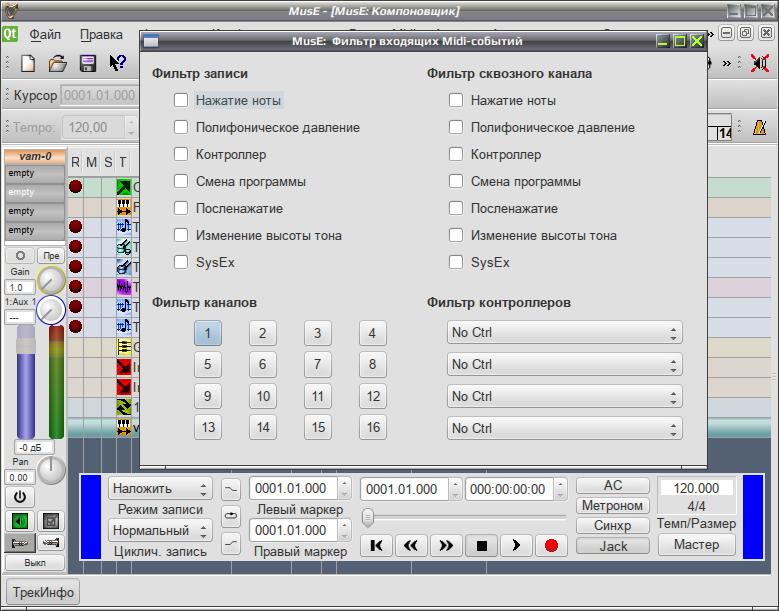This screenshot has width=779, height=611.
Task: Toggle the loop icon in transport panel
Action: 231,516
